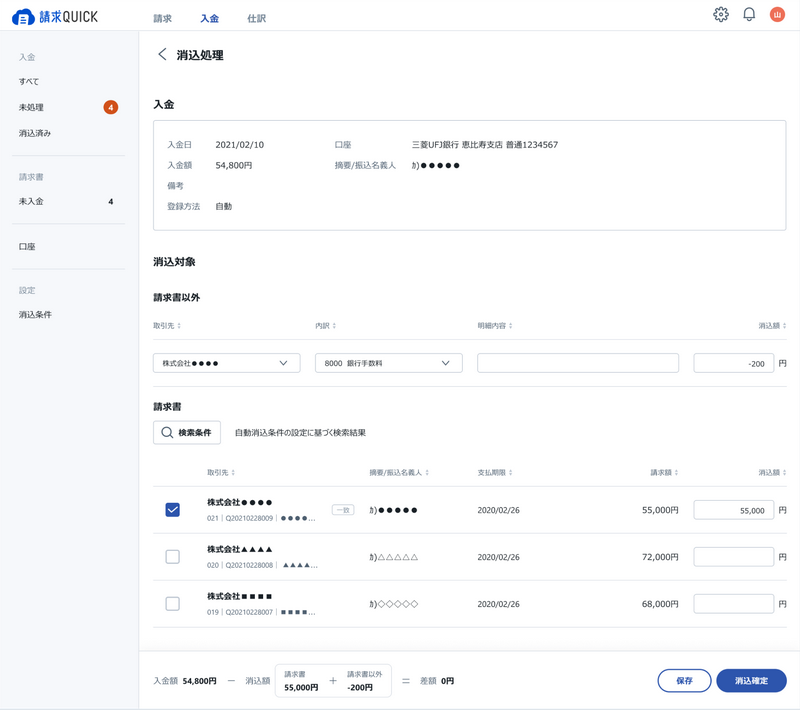Sort the invoice list by 請求額 column
The width and height of the screenshot is (800, 711).
663,472
